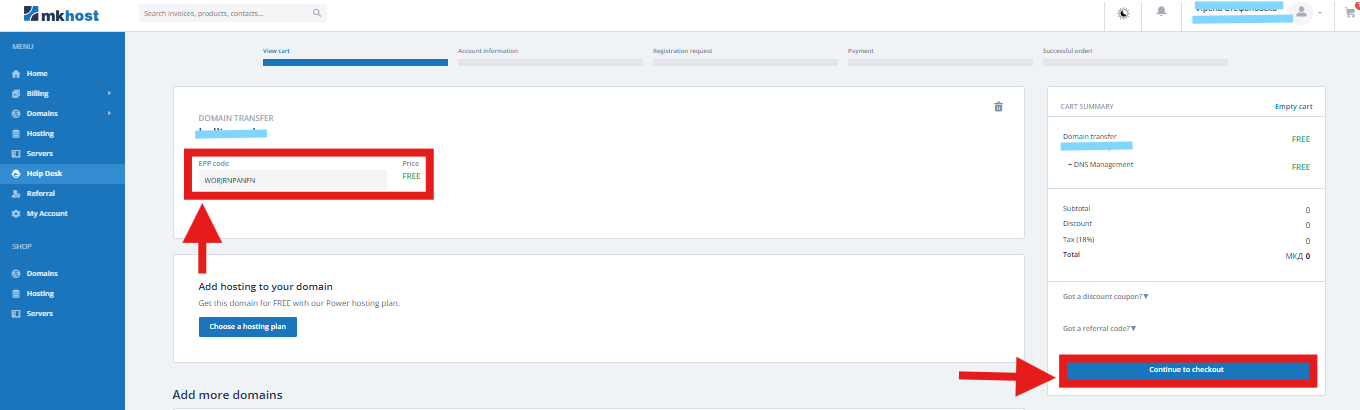
Task: Open the user account avatar menu
Action: 1302,13
